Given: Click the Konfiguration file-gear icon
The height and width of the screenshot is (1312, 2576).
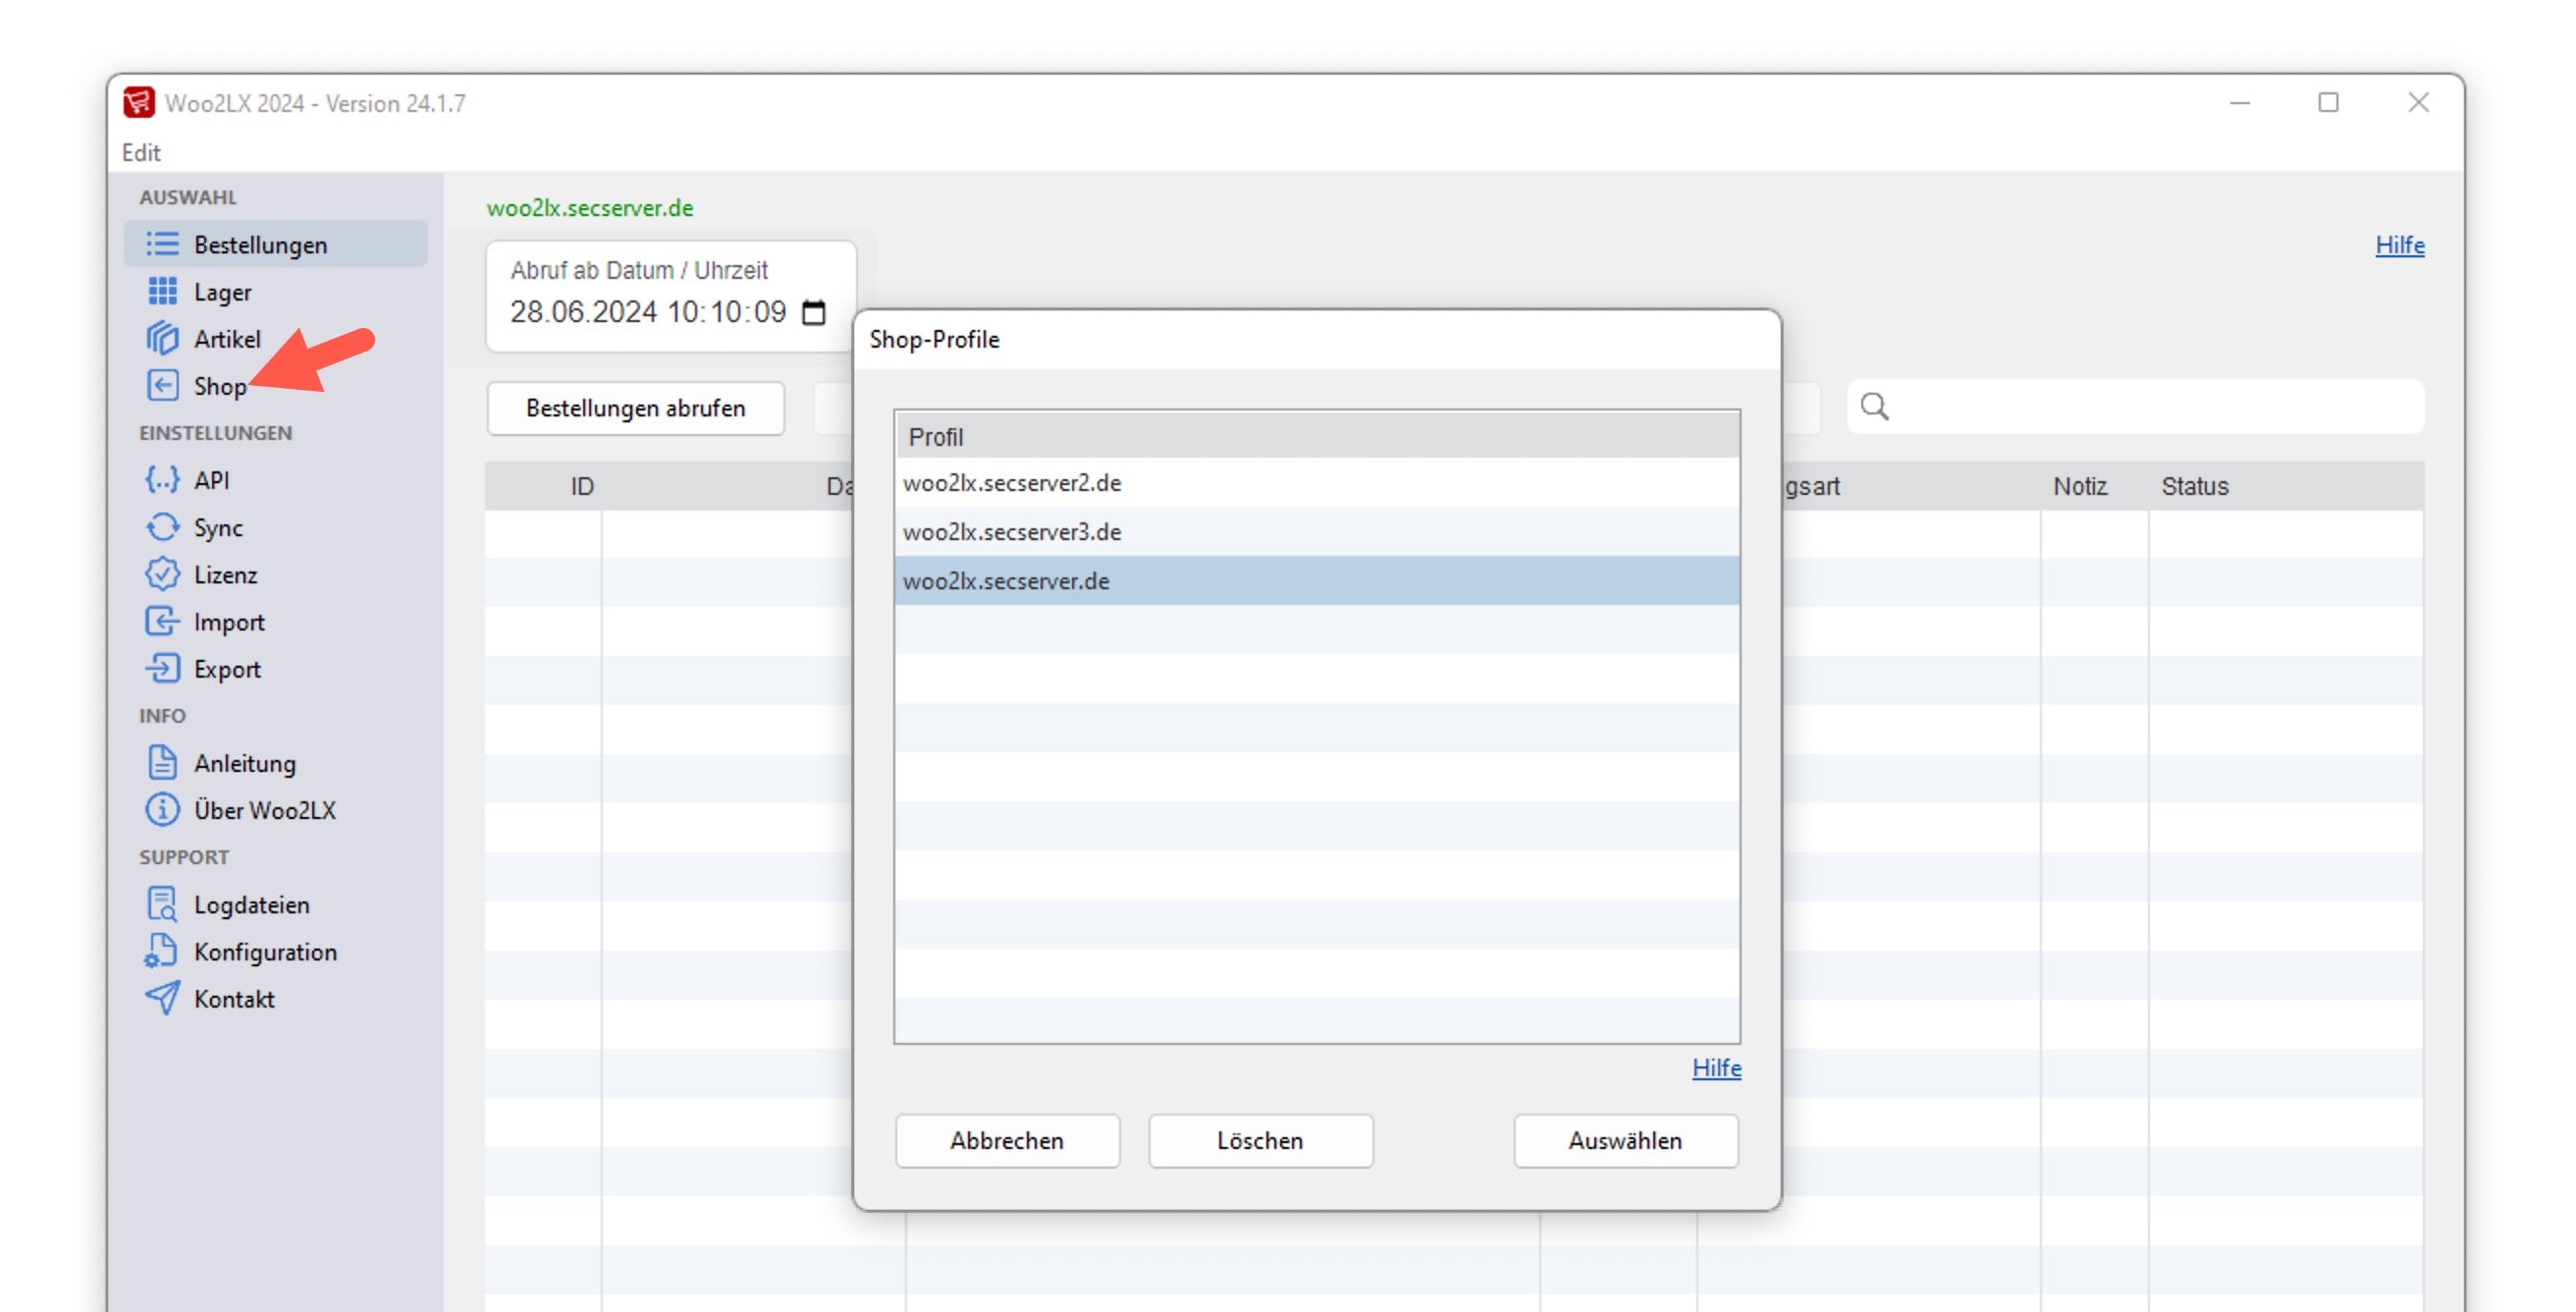Looking at the screenshot, I should [x=160, y=951].
